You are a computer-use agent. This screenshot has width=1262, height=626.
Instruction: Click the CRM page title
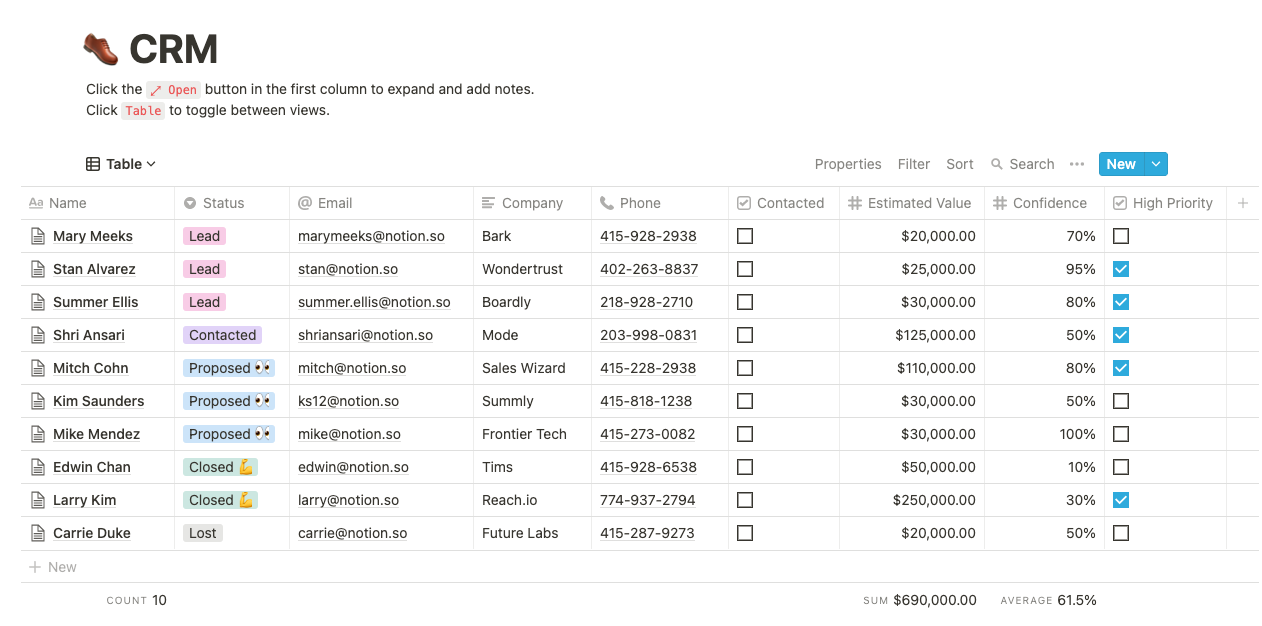pyautogui.click(x=173, y=49)
